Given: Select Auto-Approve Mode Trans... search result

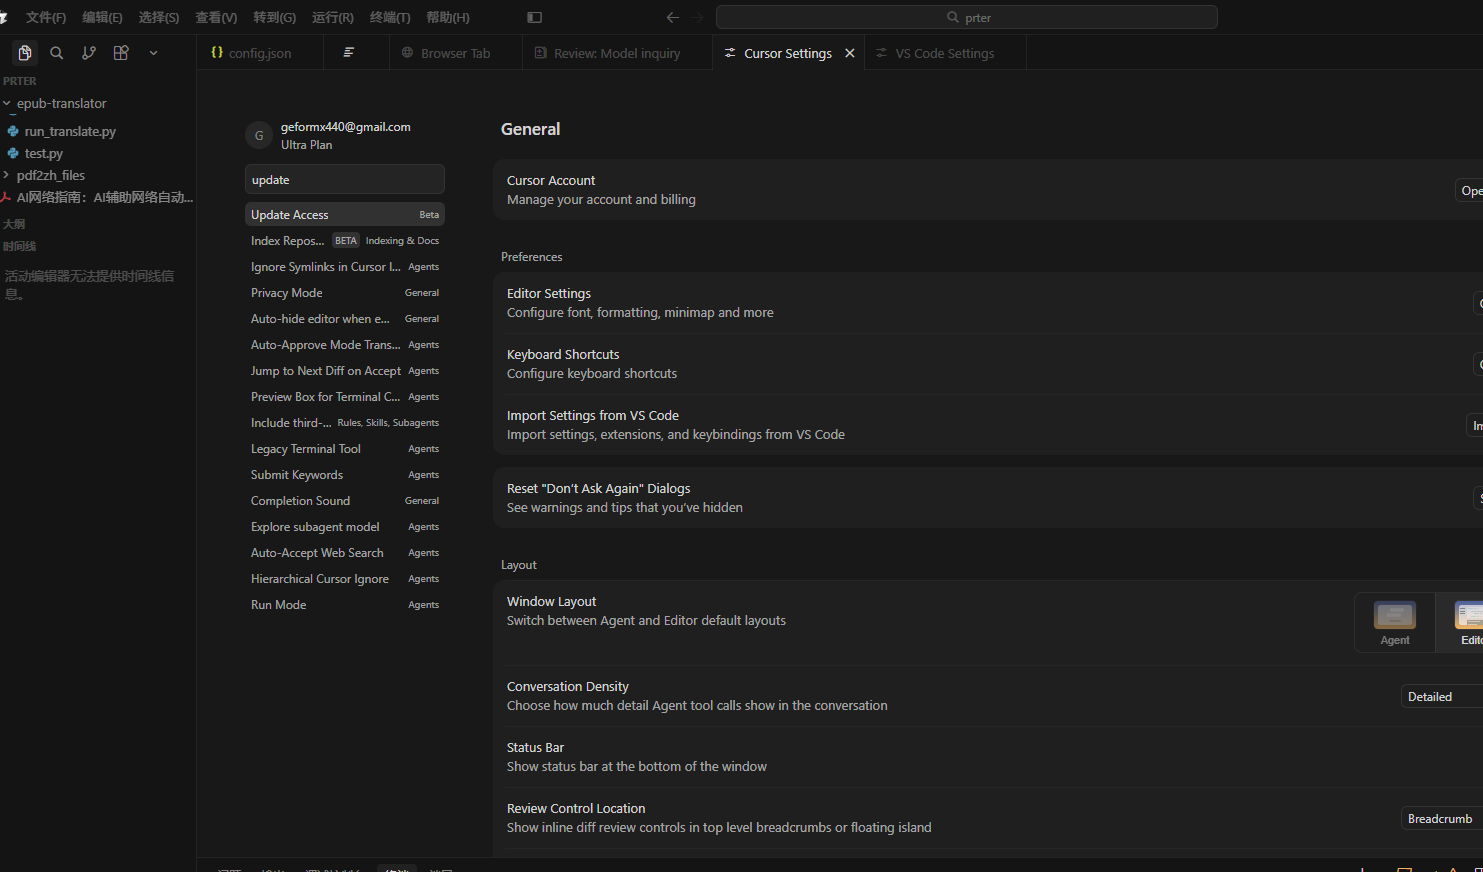Looking at the screenshot, I should pyautogui.click(x=344, y=345).
